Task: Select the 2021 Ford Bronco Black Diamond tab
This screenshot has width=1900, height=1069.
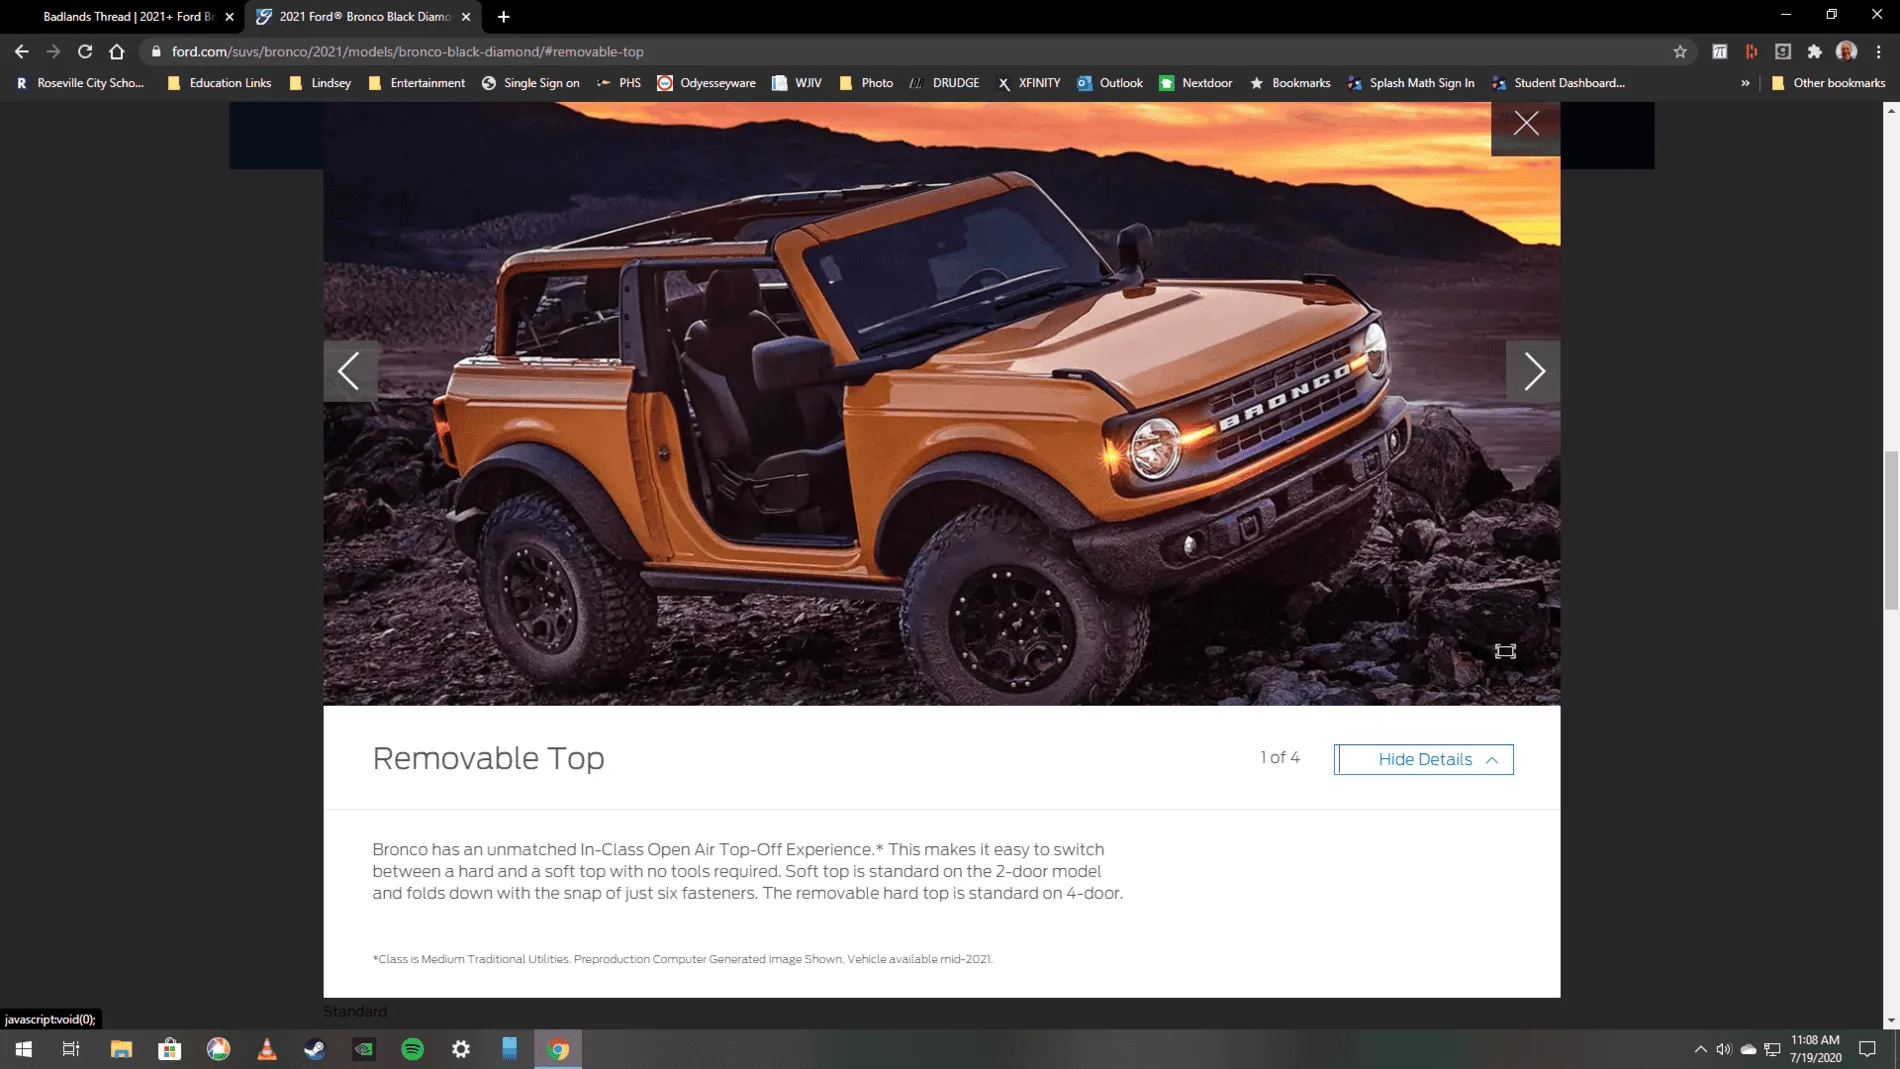Action: (364, 16)
